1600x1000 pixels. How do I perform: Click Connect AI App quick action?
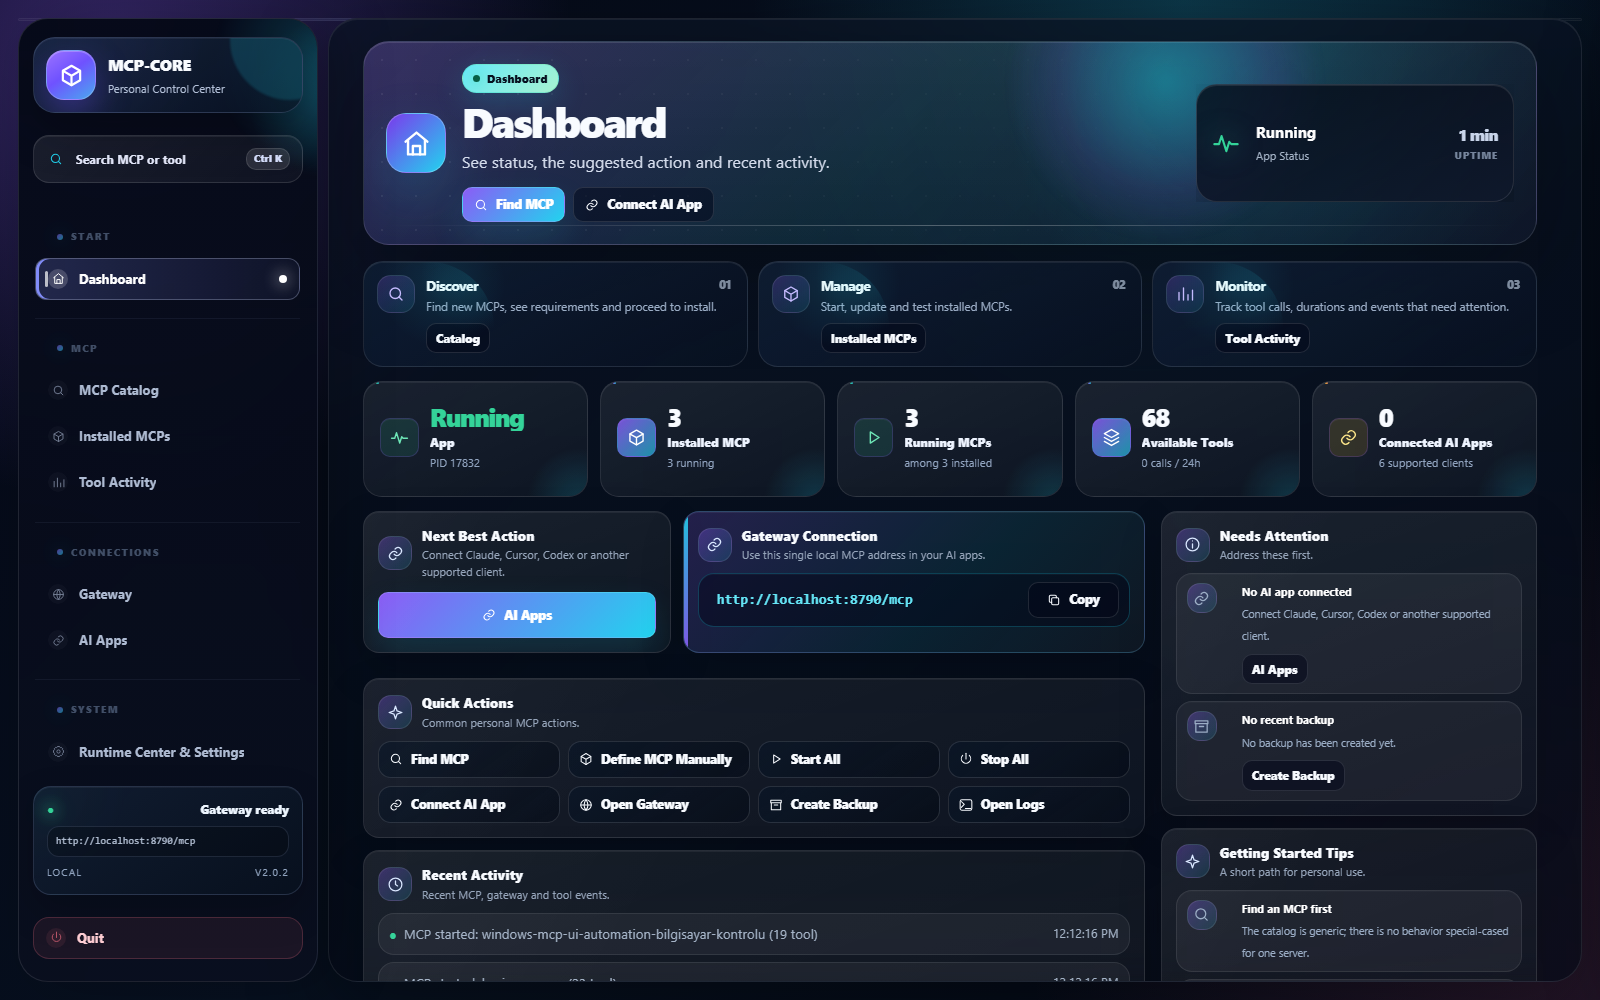pyautogui.click(x=468, y=804)
